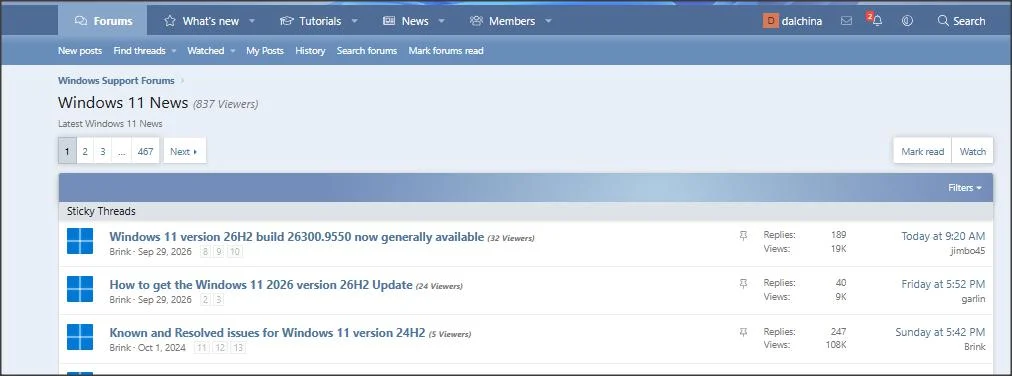This screenshot has width=1012, height=376.
Task: Expand the News dropdown arrow
Action: click(x=441, y=21)
